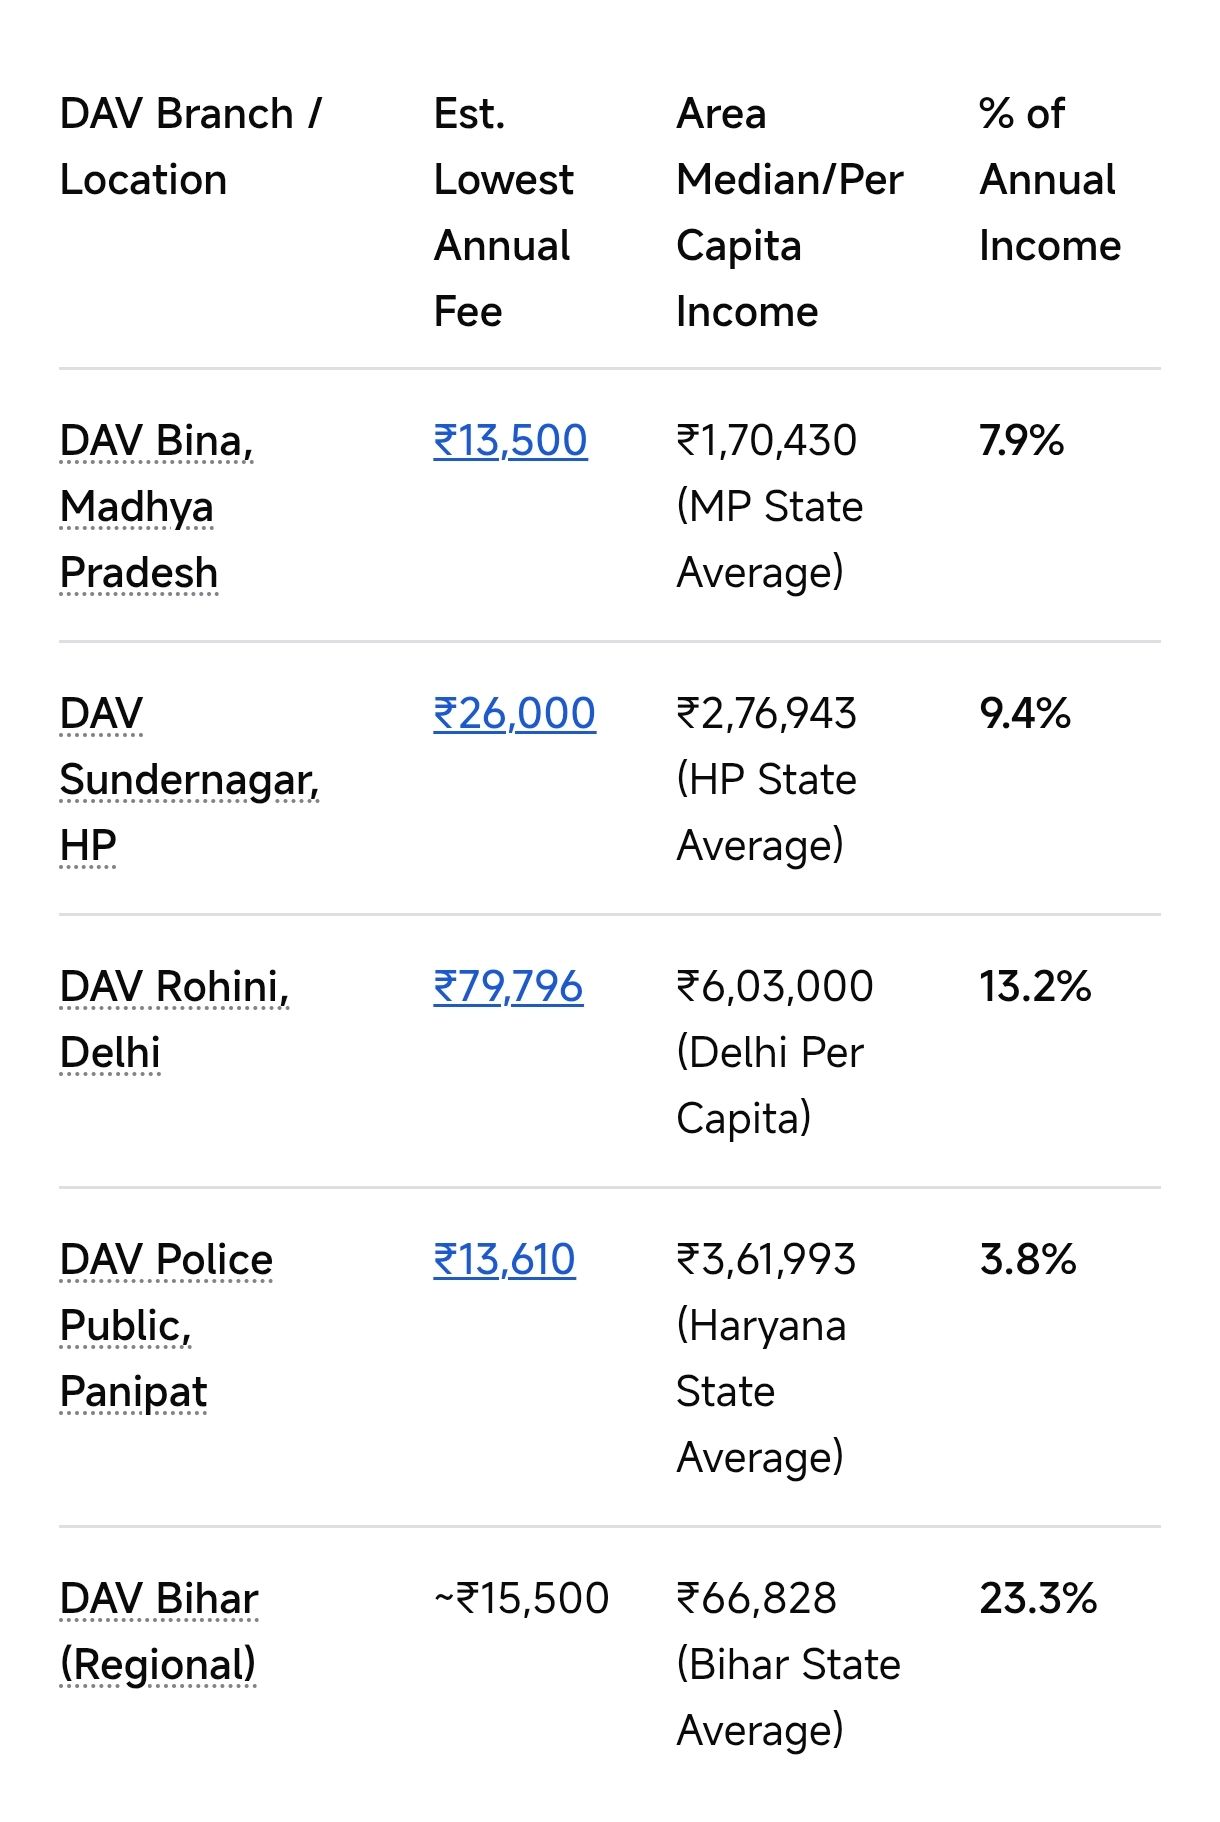
Task: Open the ₹13,610 fee link
Action: [504, 1260]
